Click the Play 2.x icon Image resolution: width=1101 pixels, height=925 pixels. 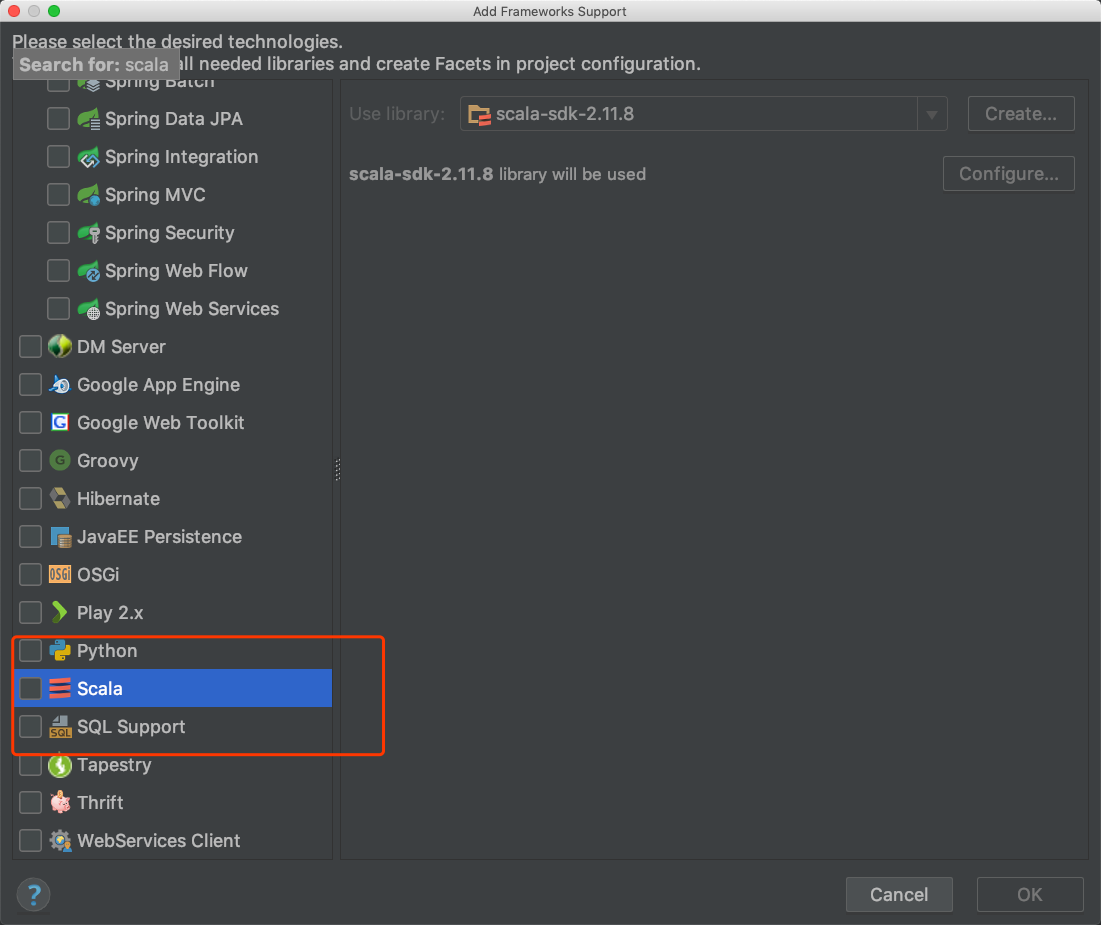tap(60, 612)
